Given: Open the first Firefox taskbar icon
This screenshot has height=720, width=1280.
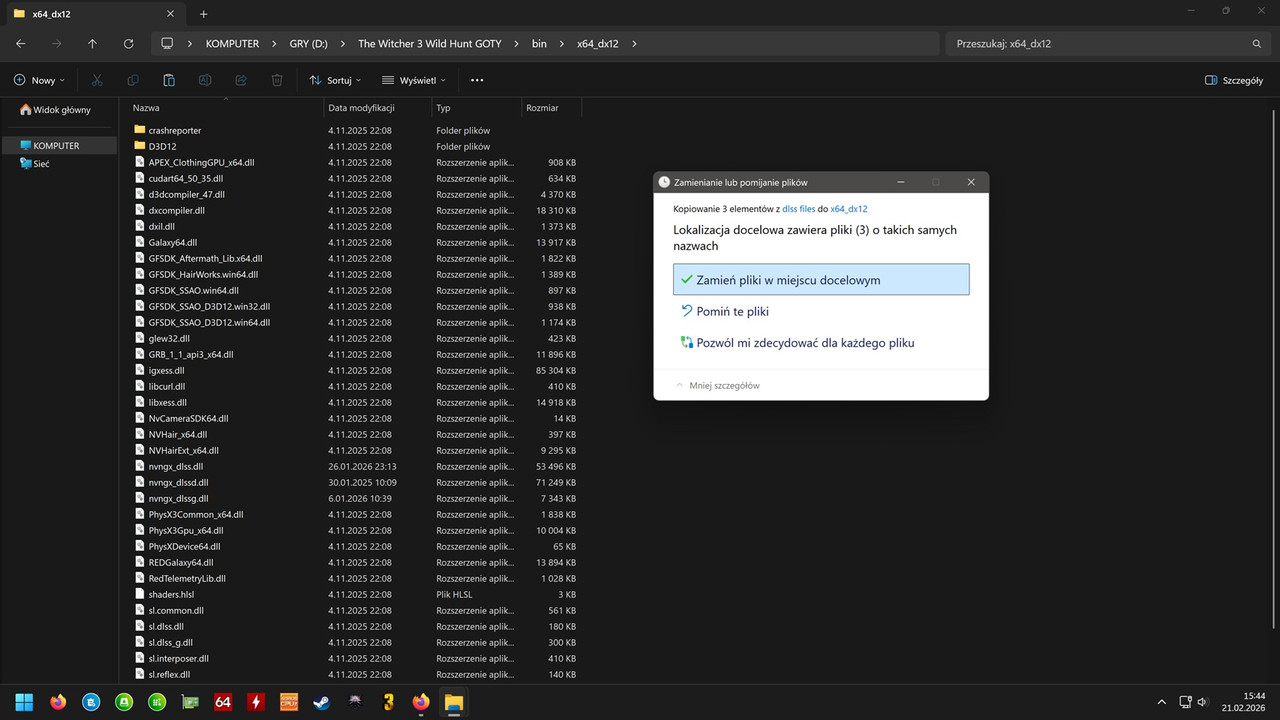Looking at the screenshot, I should (57, 702).
